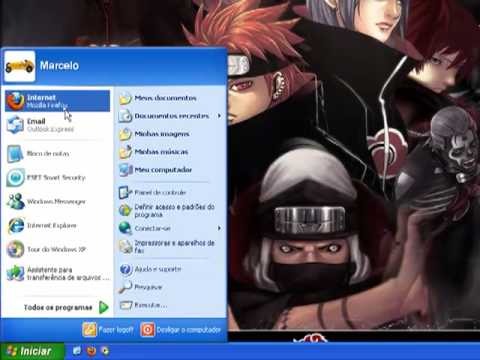Click Fazer logoff label
The height and width of the screenshot is (360, 480).
coord(116,330)
